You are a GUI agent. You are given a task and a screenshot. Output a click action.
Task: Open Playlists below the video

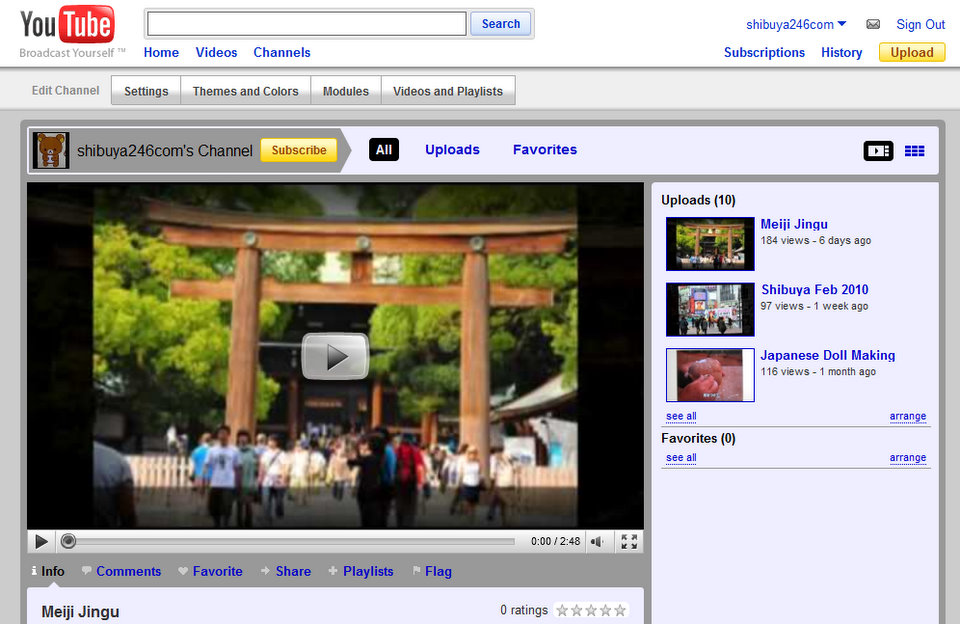[361, 571]
